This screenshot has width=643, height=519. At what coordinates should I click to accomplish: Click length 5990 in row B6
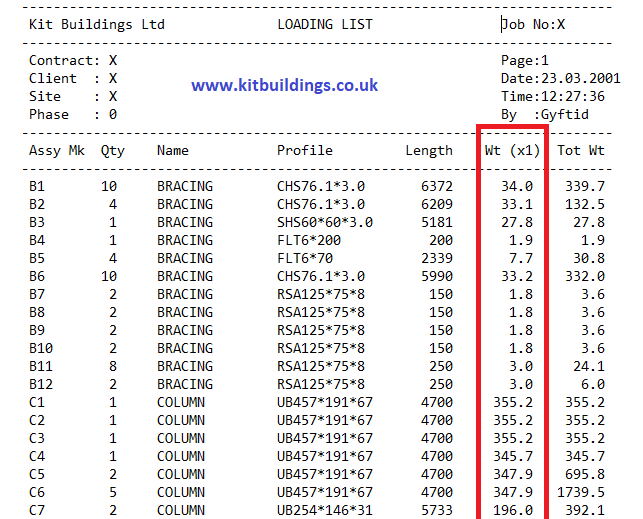437,276
